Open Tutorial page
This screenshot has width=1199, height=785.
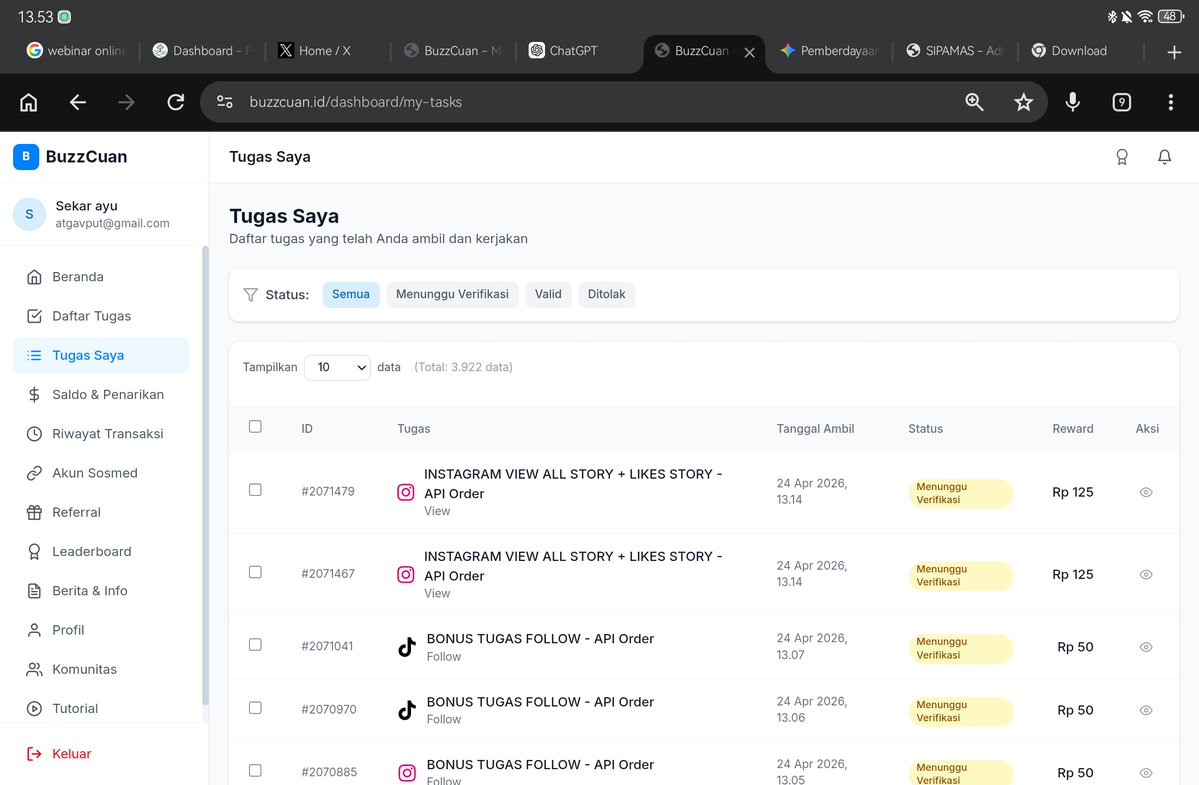pos(101,709)
